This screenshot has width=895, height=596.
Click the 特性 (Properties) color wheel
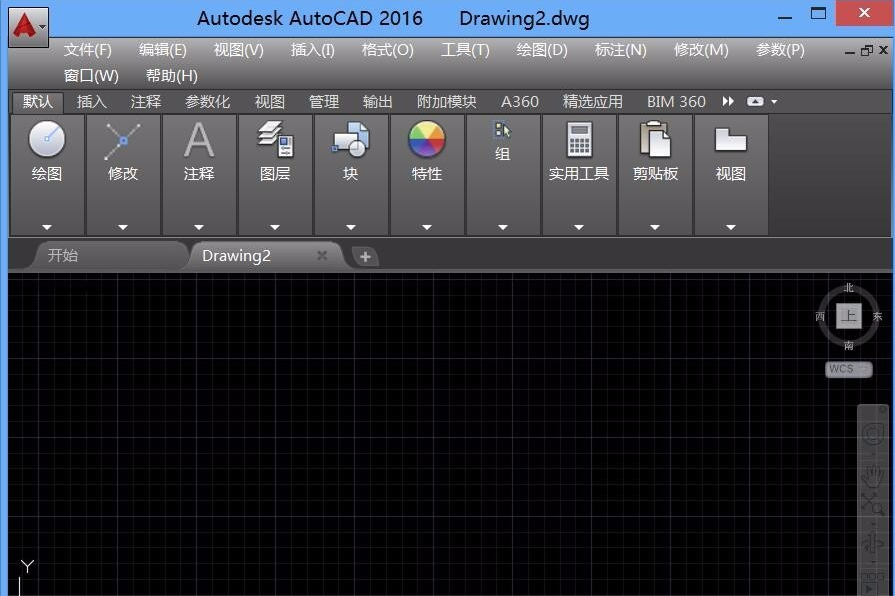427,141
